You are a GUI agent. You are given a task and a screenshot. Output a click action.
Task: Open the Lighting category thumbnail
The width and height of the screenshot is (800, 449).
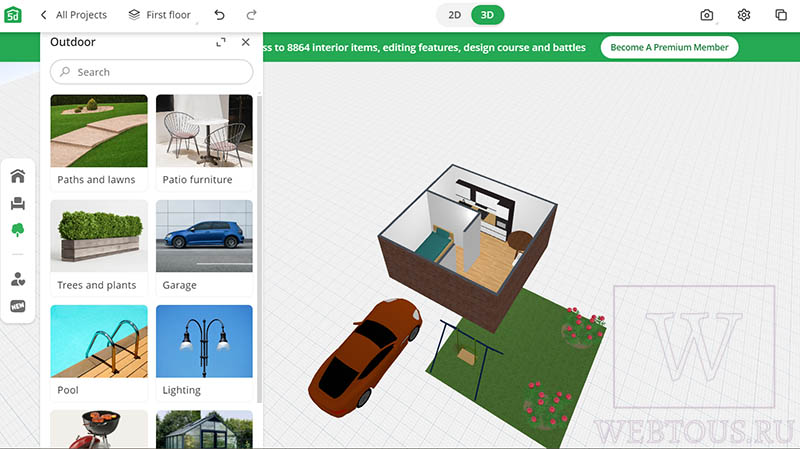(x=204, y=341)
